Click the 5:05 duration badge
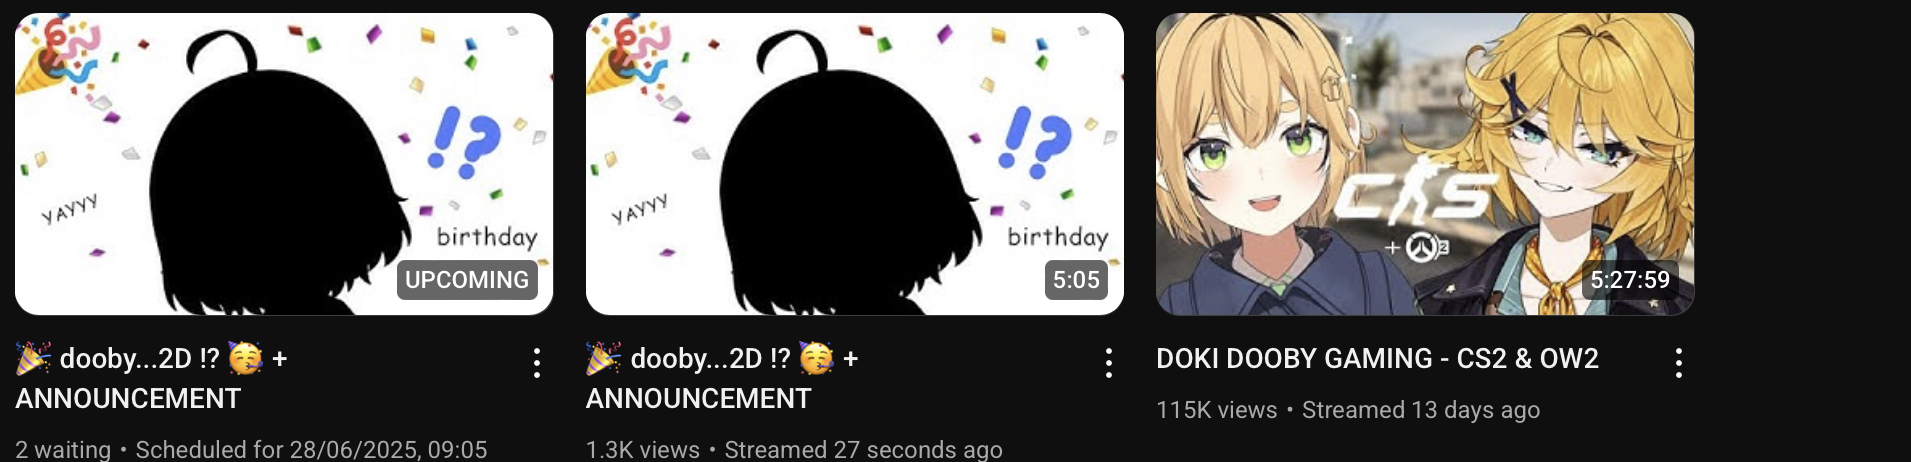This screenshot has height=462, width=1911. pyautogui.click(x=1076, y=280)
